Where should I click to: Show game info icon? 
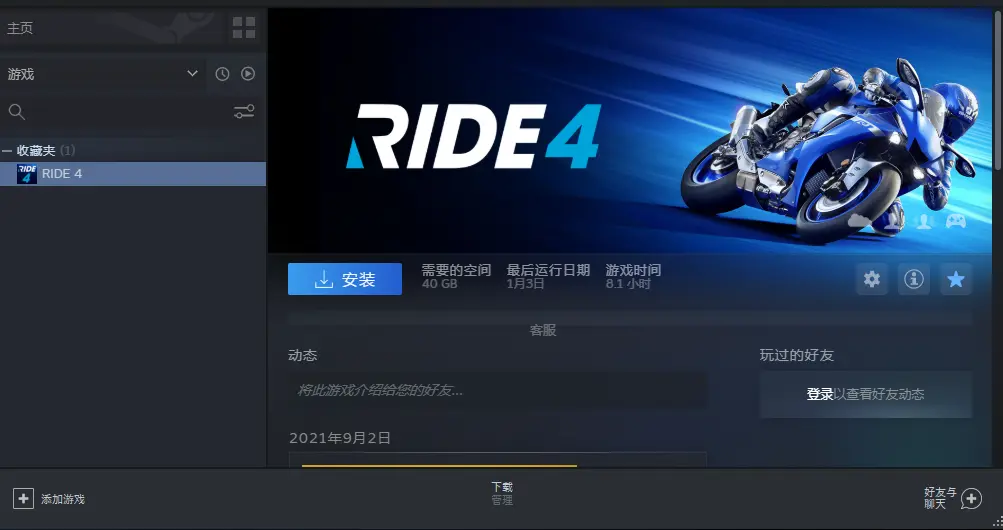click(x=913, y=279)
